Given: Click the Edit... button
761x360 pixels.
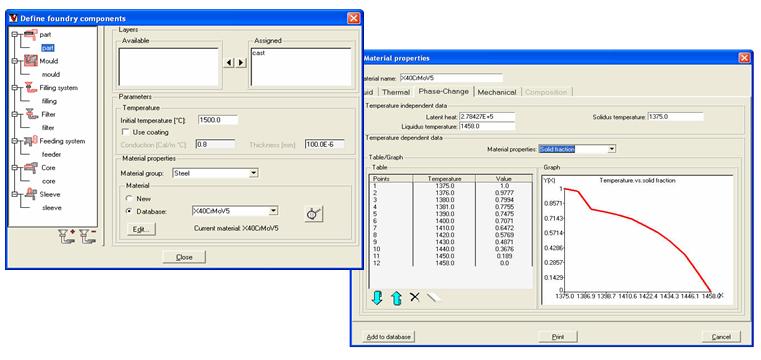Looking at the screenshot, I should pos(141,229).
